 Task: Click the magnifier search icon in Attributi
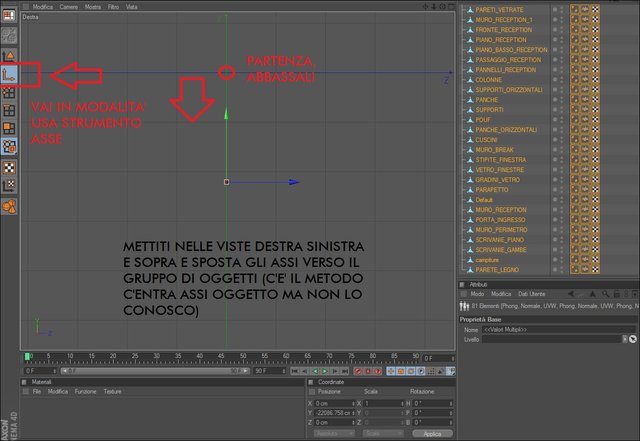point(605,294)
